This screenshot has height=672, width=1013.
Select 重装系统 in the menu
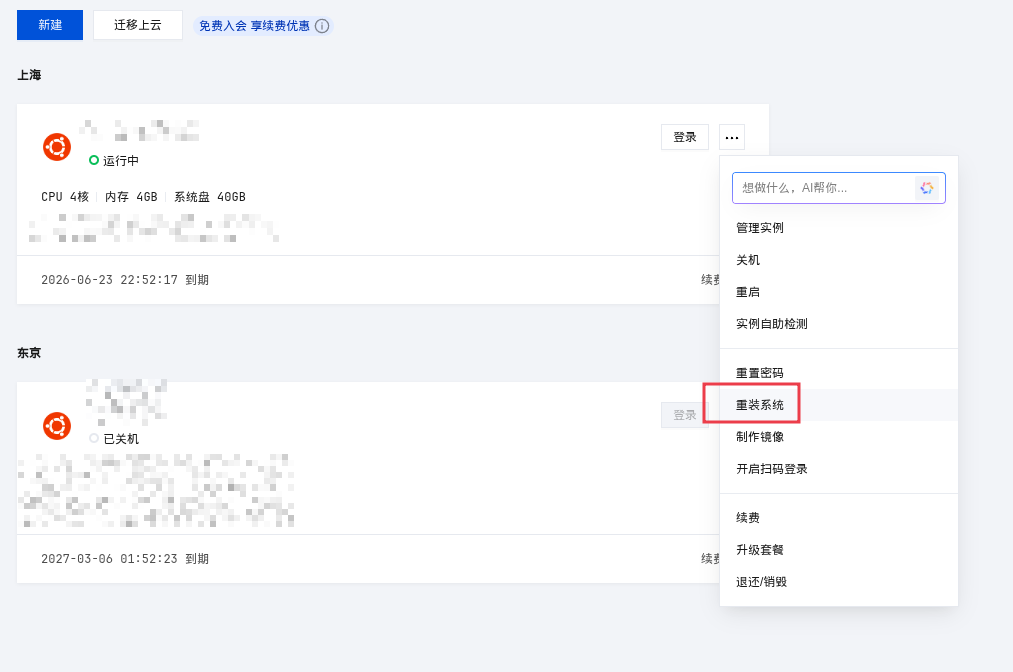(x=760, y=405)
